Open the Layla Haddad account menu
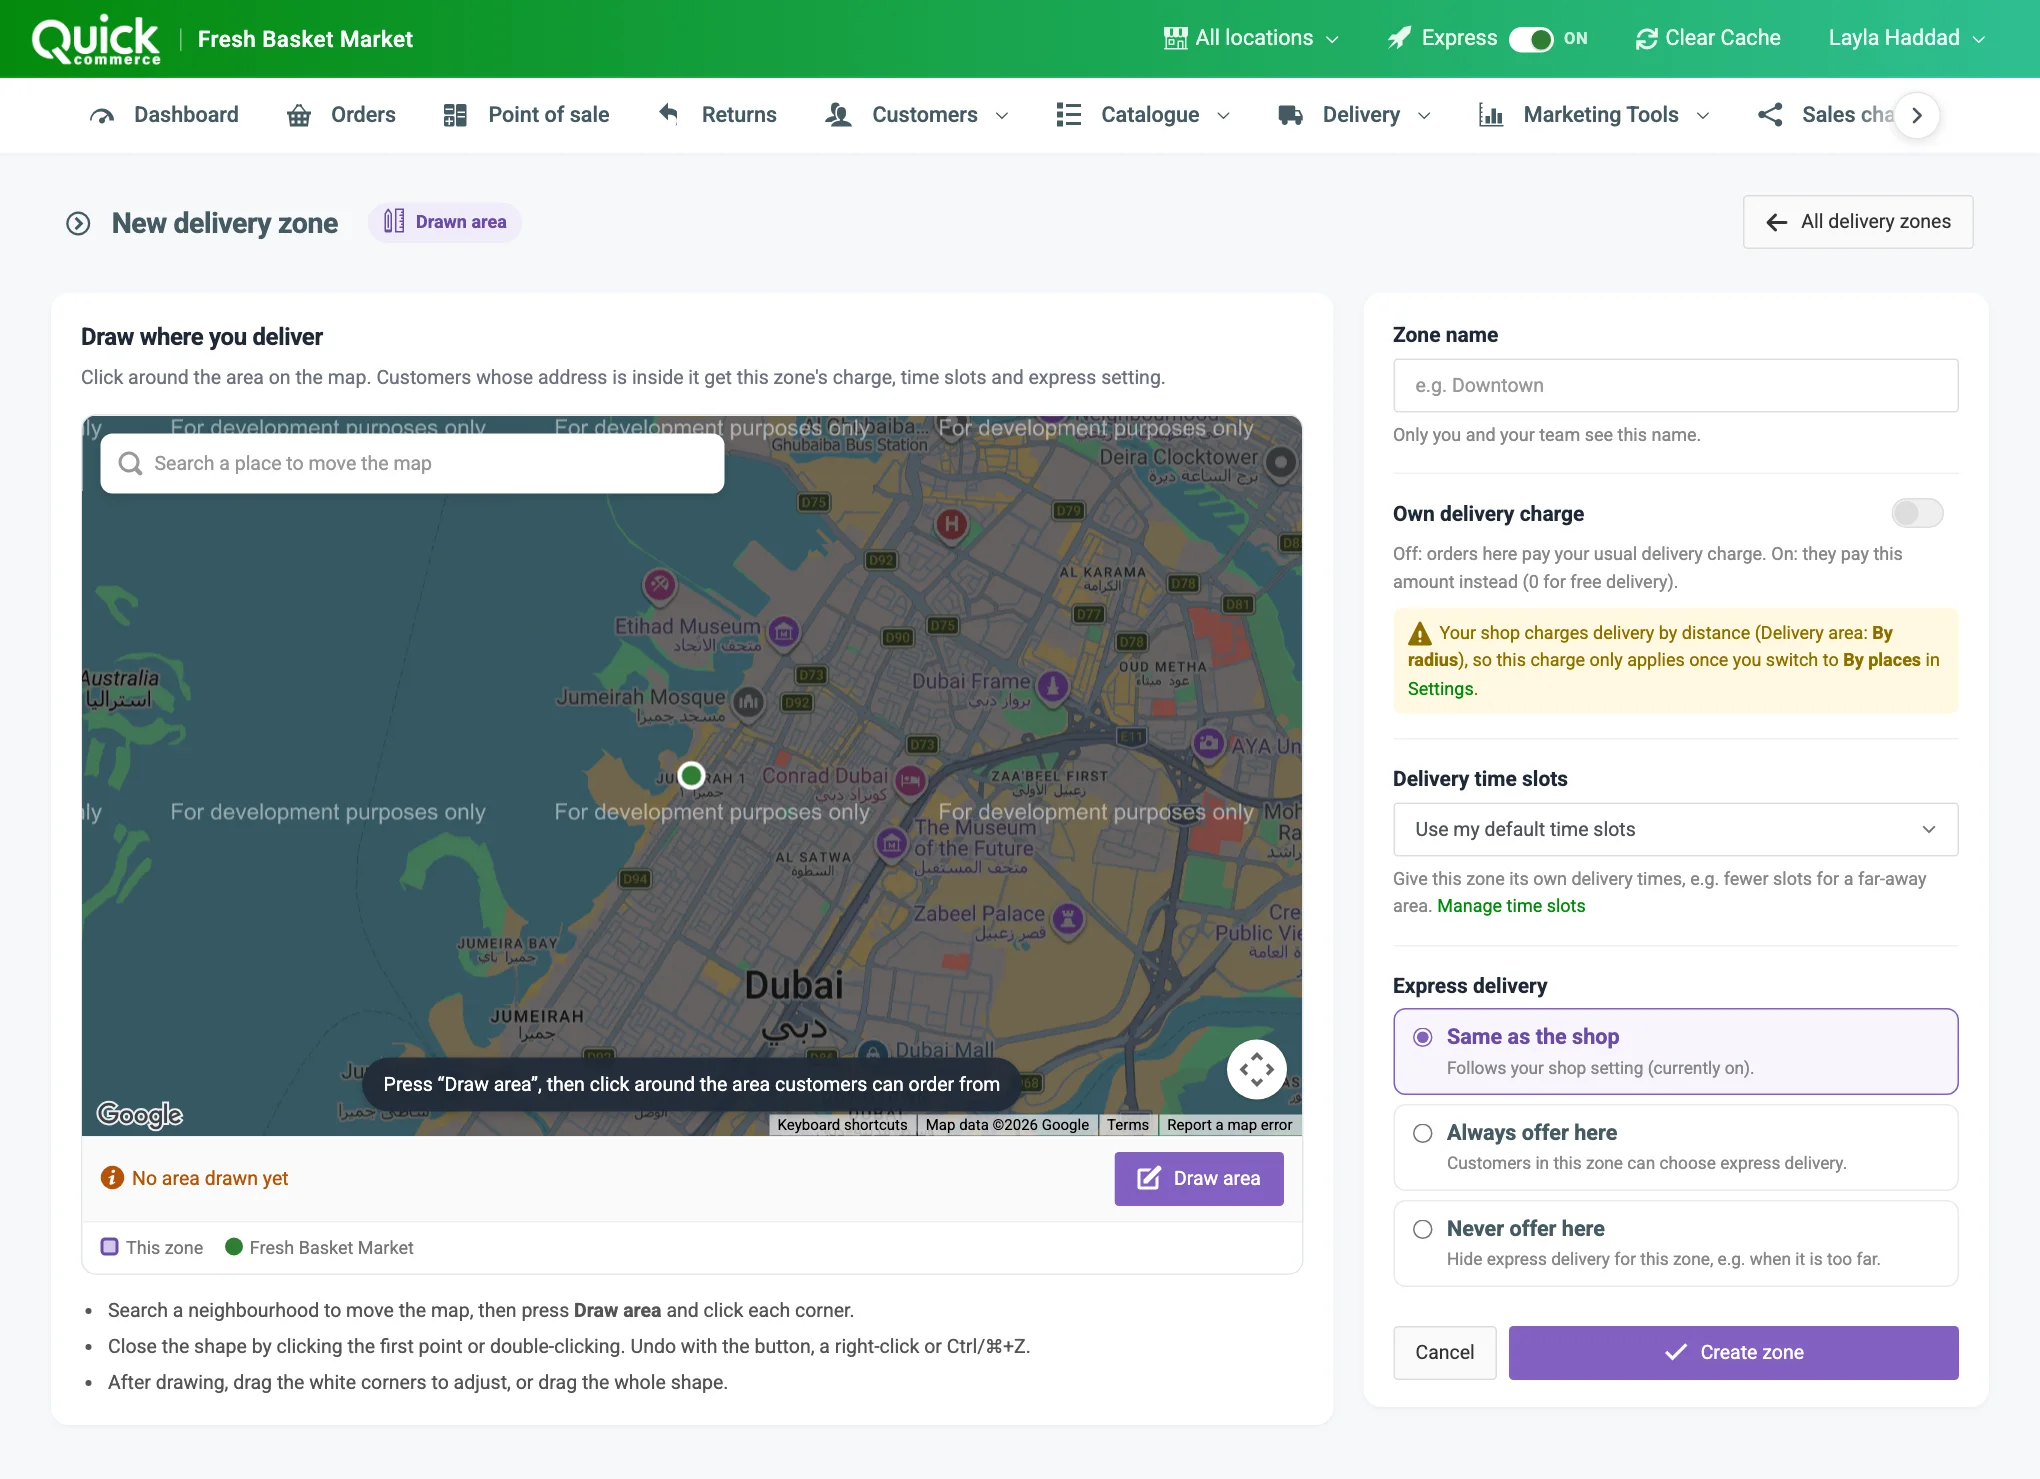2040x1479 pixels. pos(1906,38)
